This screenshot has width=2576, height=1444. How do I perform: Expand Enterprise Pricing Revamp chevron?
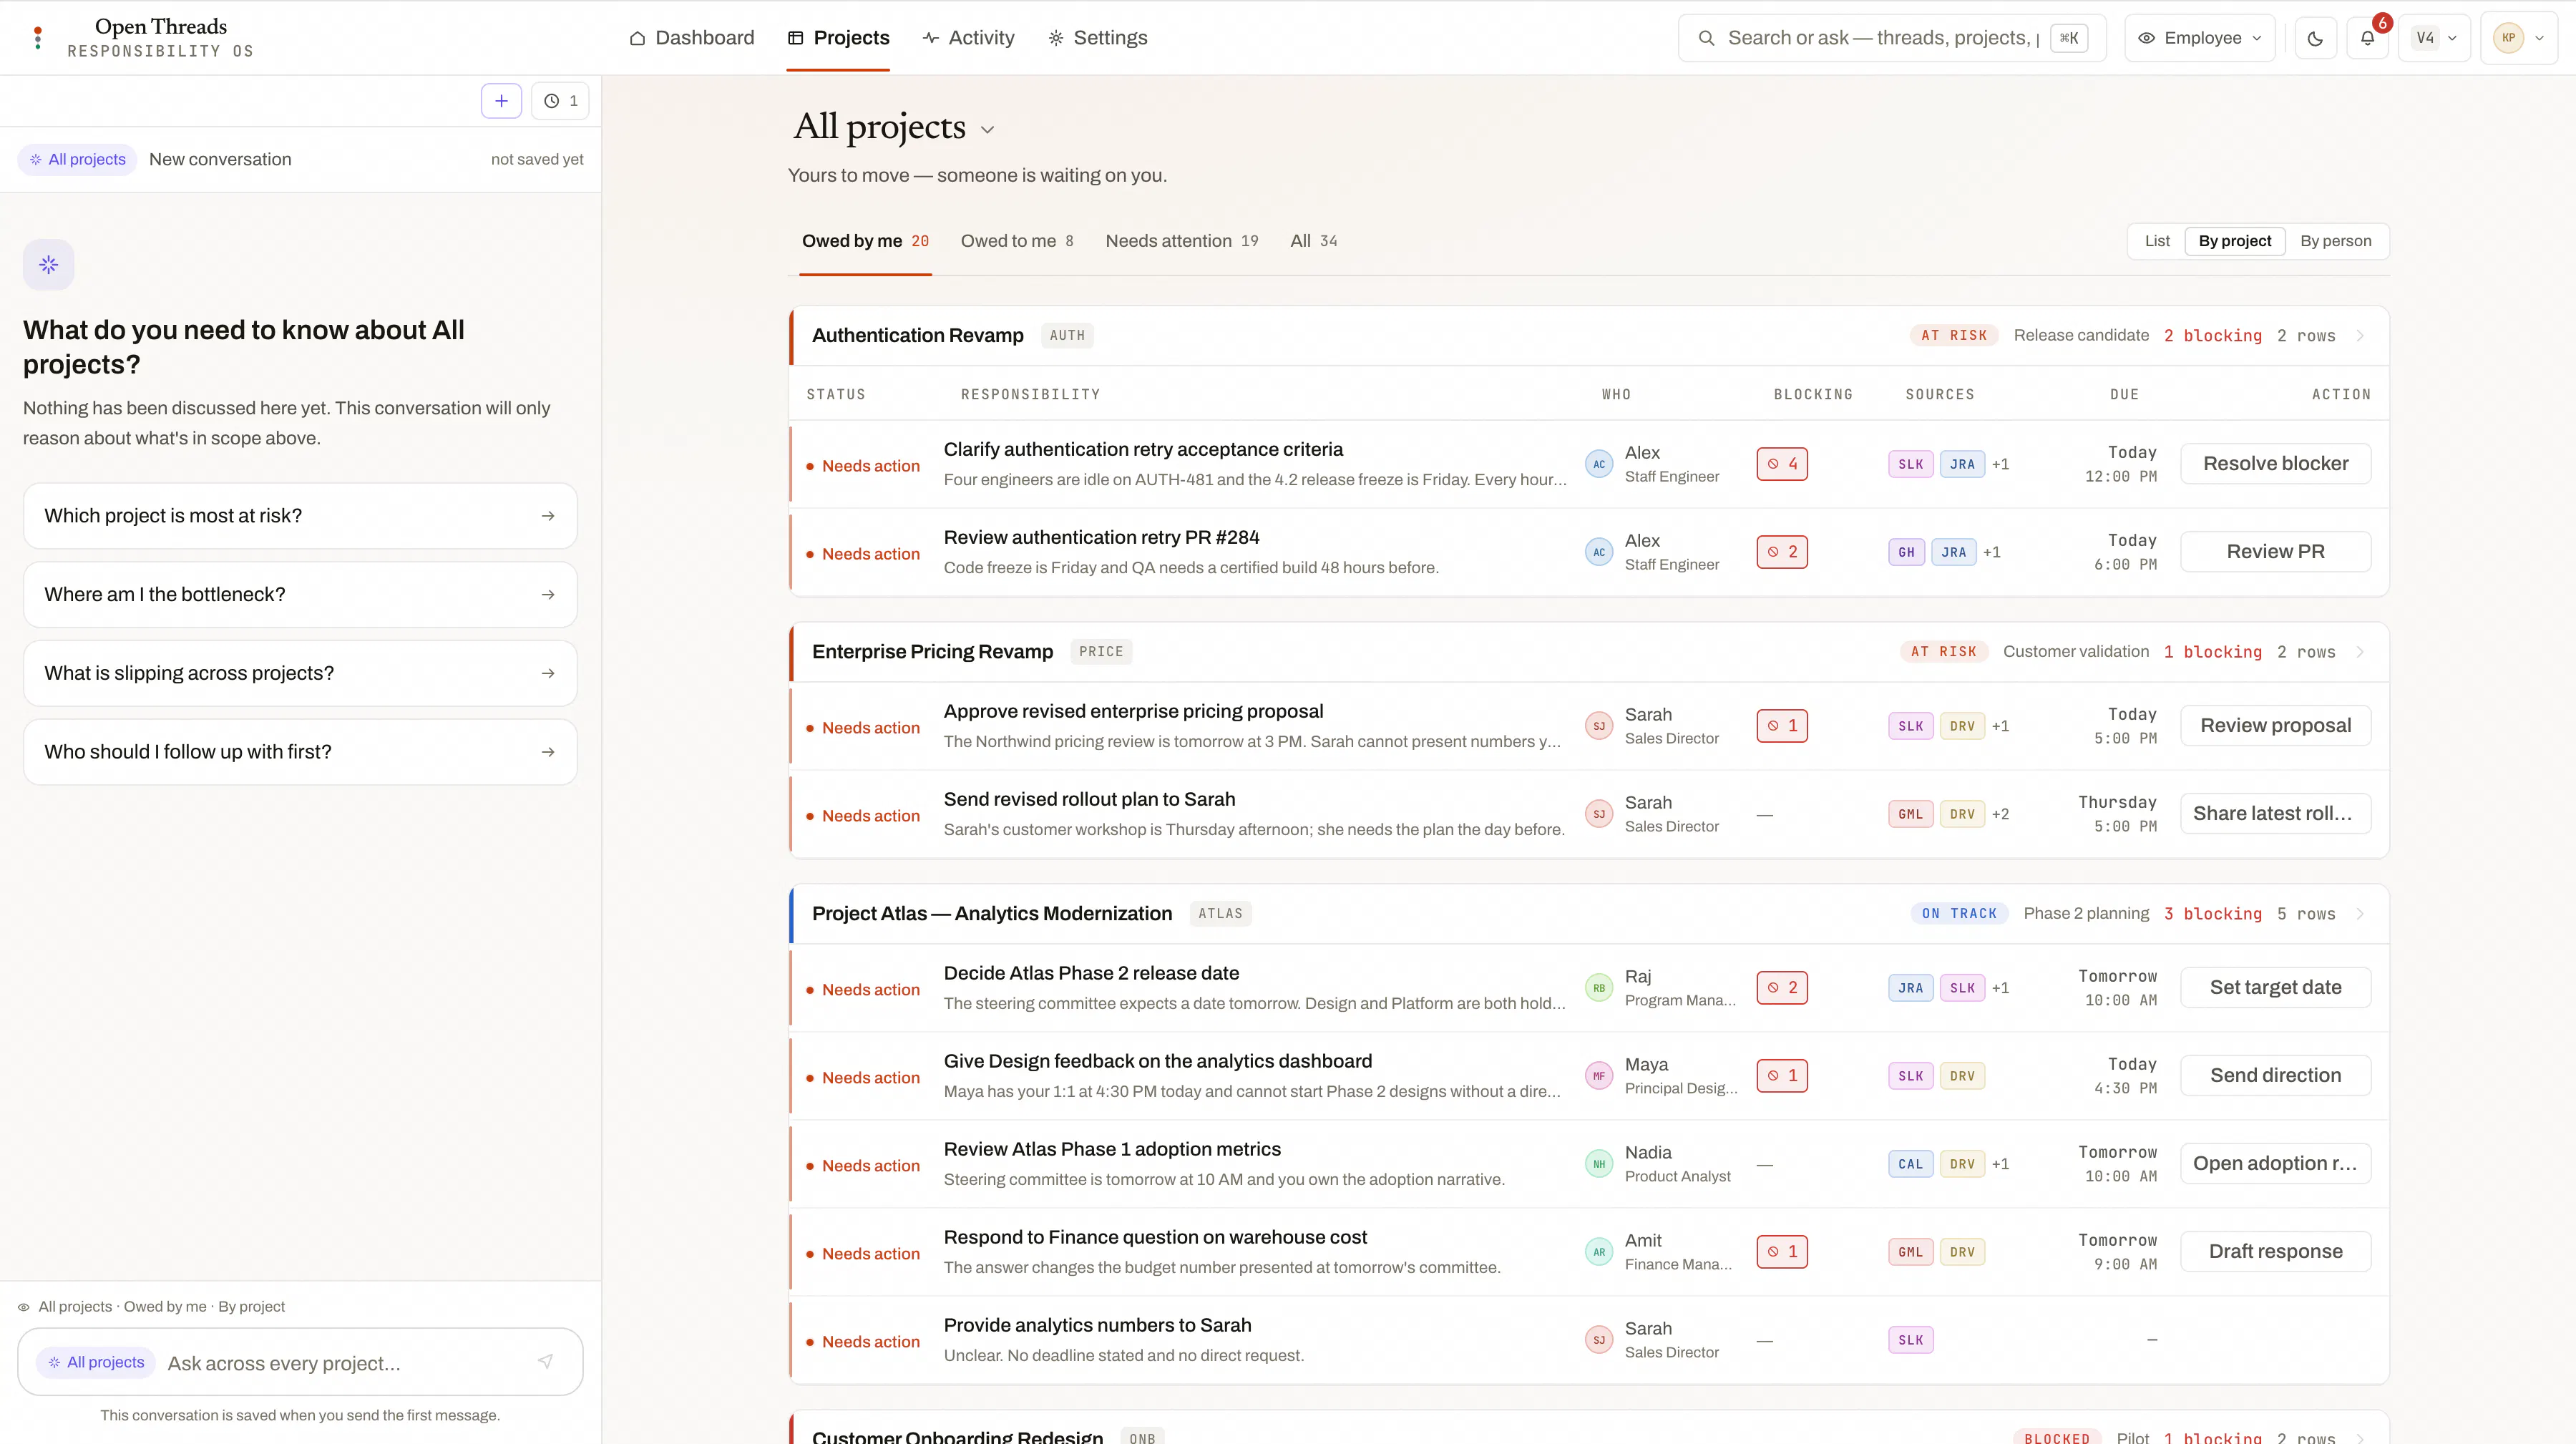2360,652
